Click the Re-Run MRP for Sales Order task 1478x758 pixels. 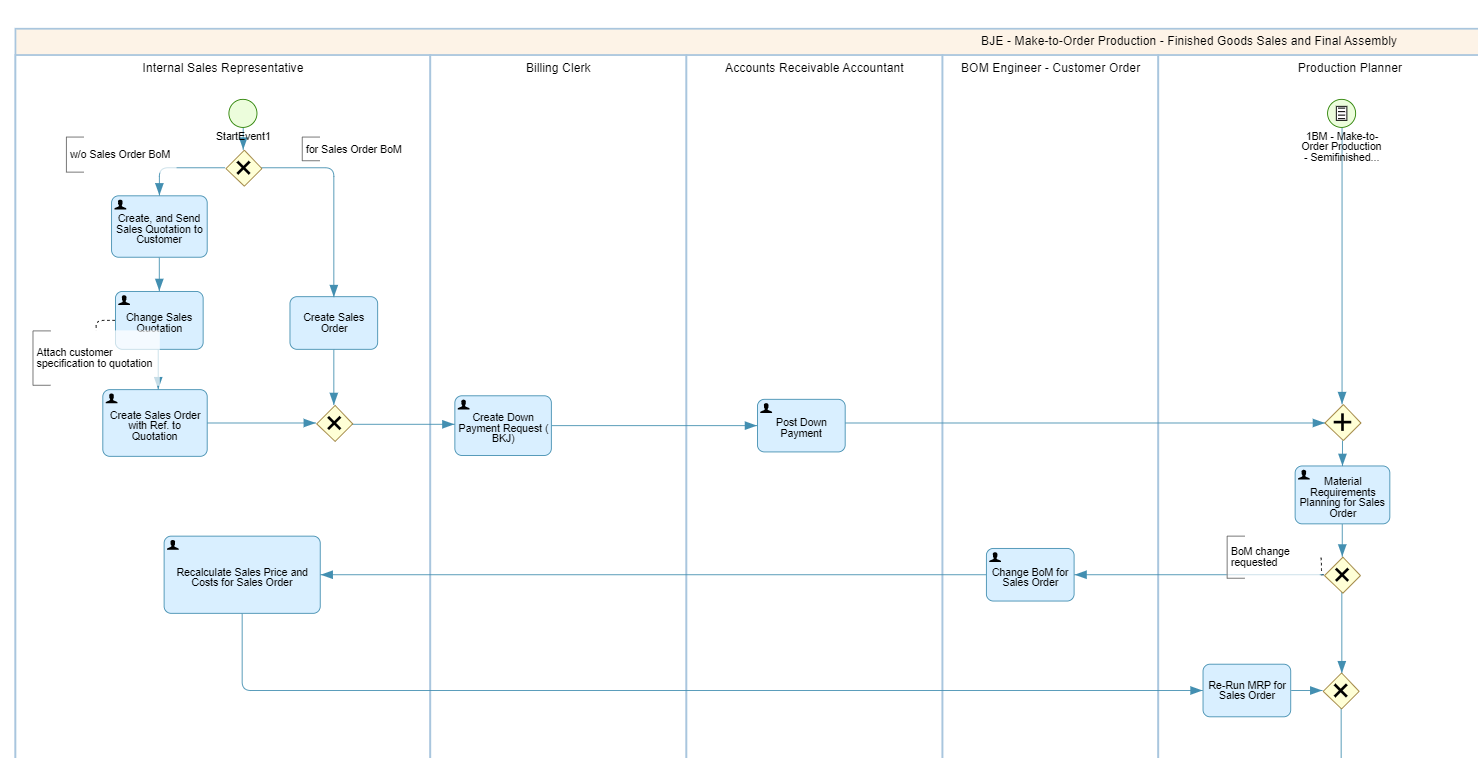(1247, 691)
